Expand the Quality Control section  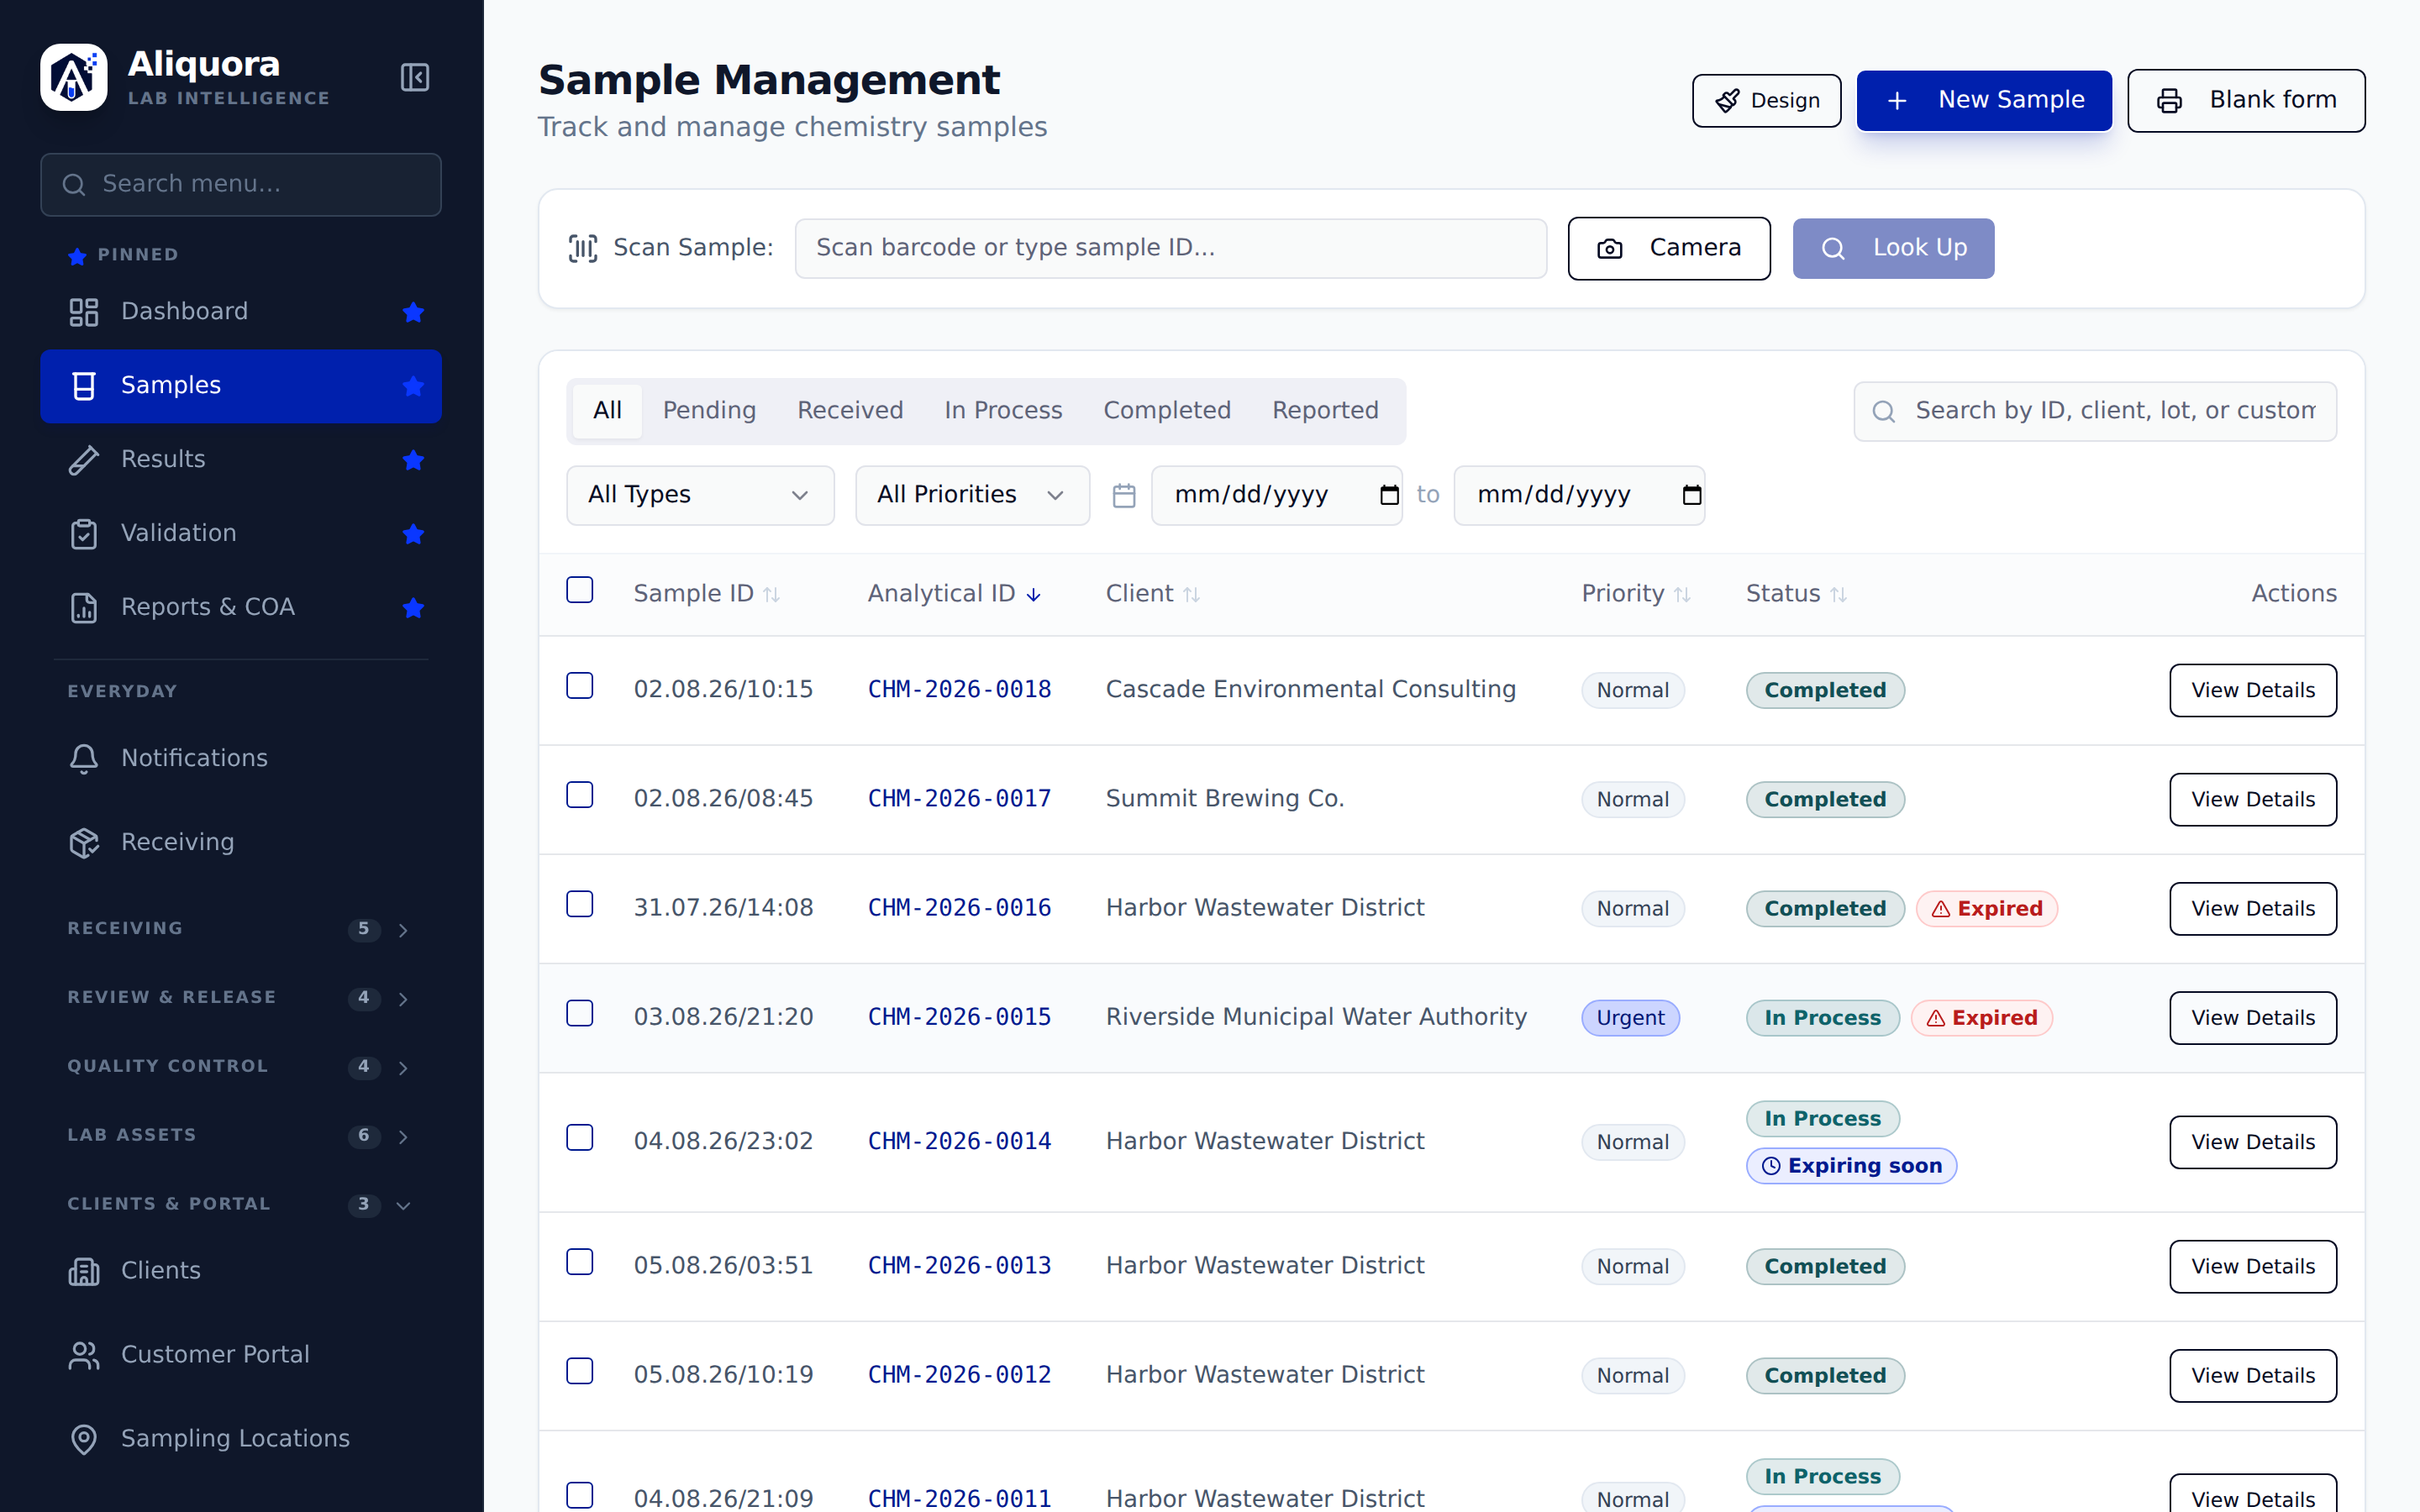tap(240, 1067)
